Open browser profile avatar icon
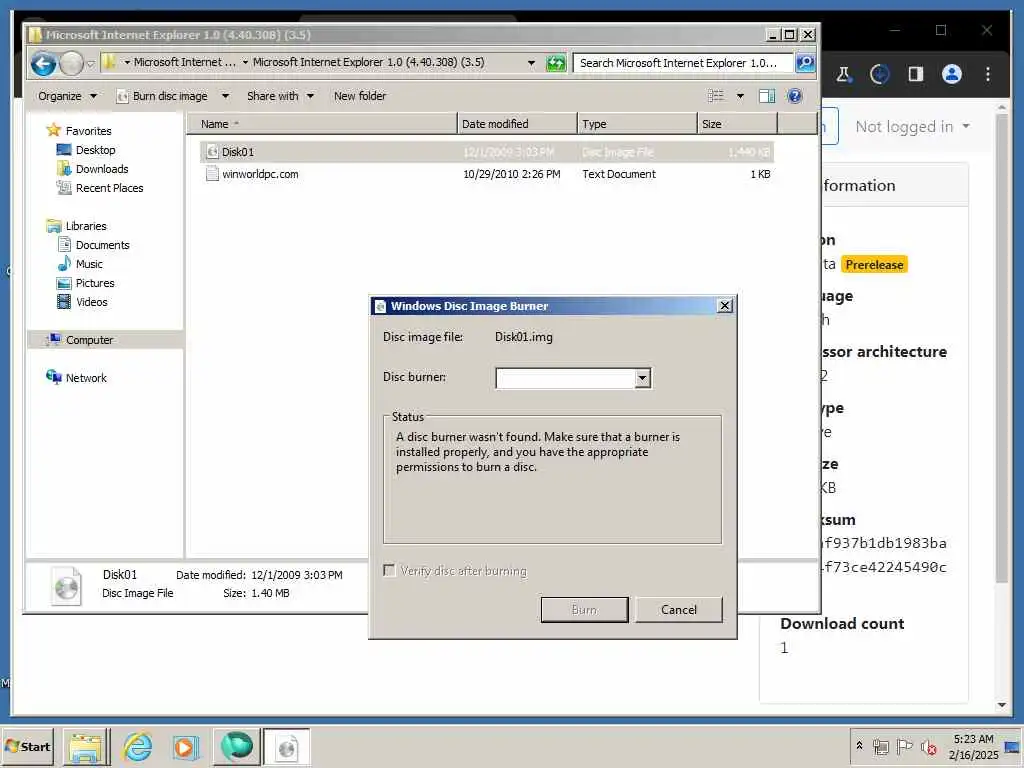1024x768 pixels. tap(952, 74)
